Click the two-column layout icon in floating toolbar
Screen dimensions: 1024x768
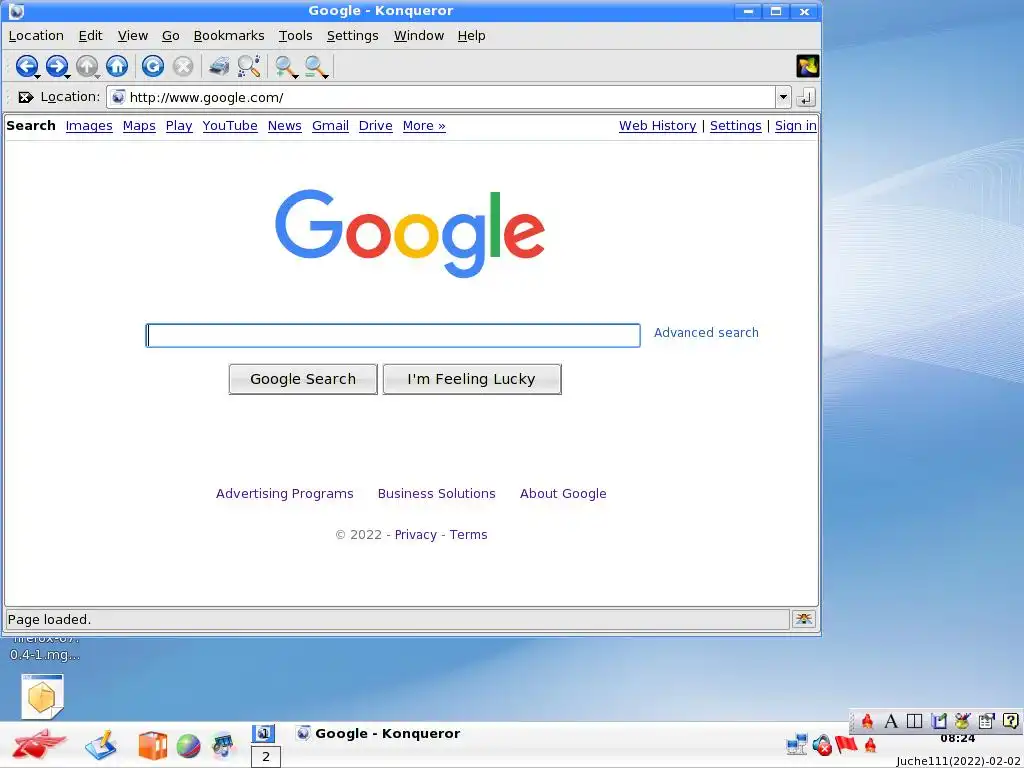coord(915,721)
